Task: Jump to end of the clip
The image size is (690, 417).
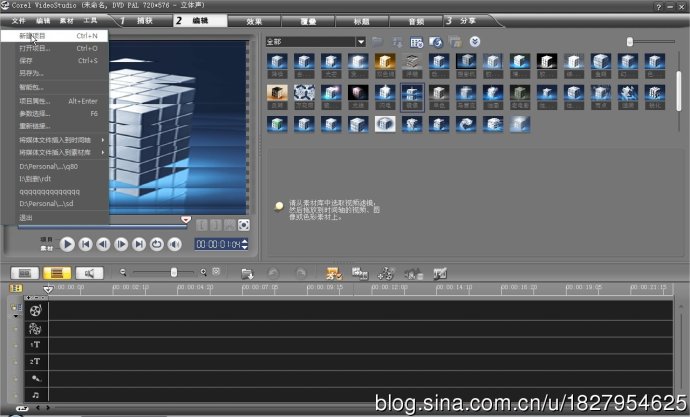Action: coord(139,244)
